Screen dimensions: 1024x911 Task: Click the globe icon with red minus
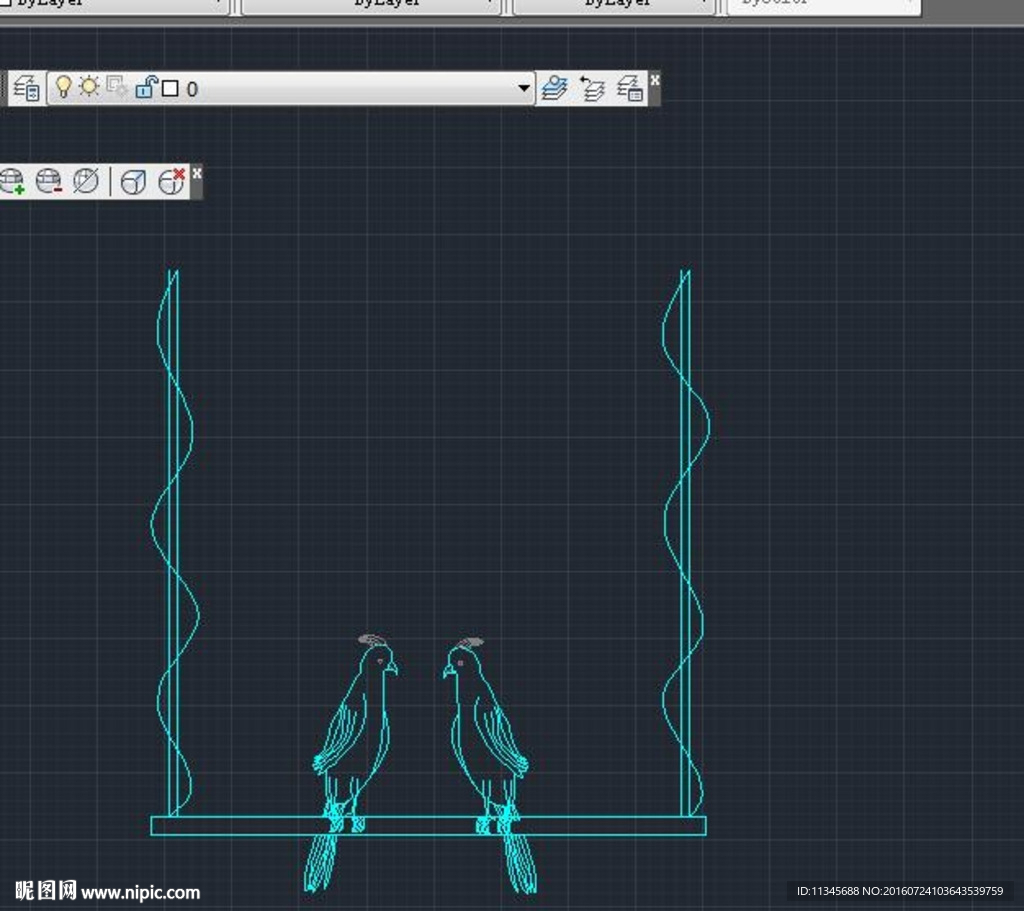(49, 181)
